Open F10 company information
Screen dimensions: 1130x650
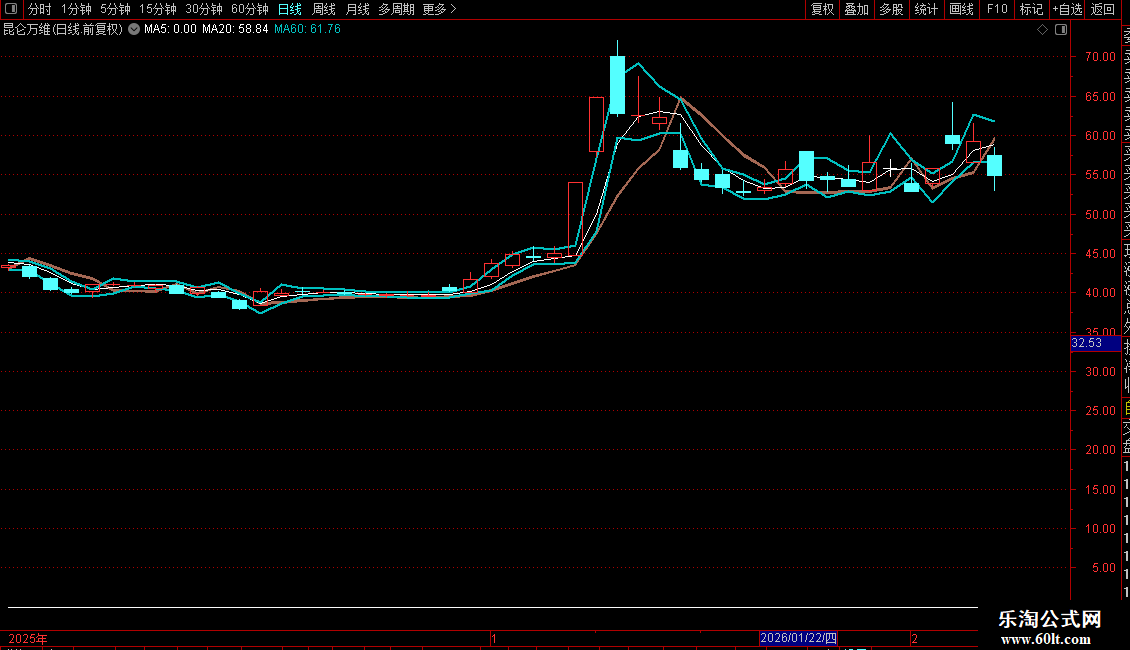[x=997, y=9]
